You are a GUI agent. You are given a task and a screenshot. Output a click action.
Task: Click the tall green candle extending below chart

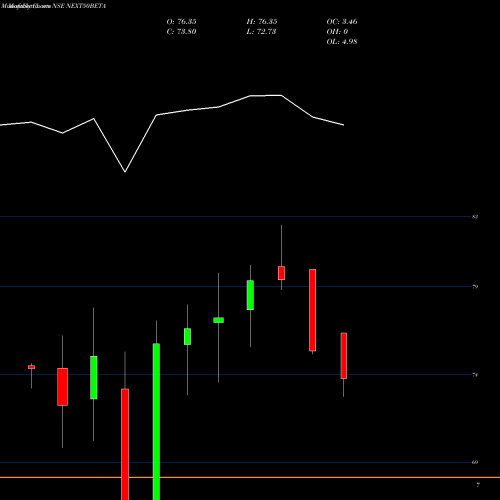[x=156, y=421]
